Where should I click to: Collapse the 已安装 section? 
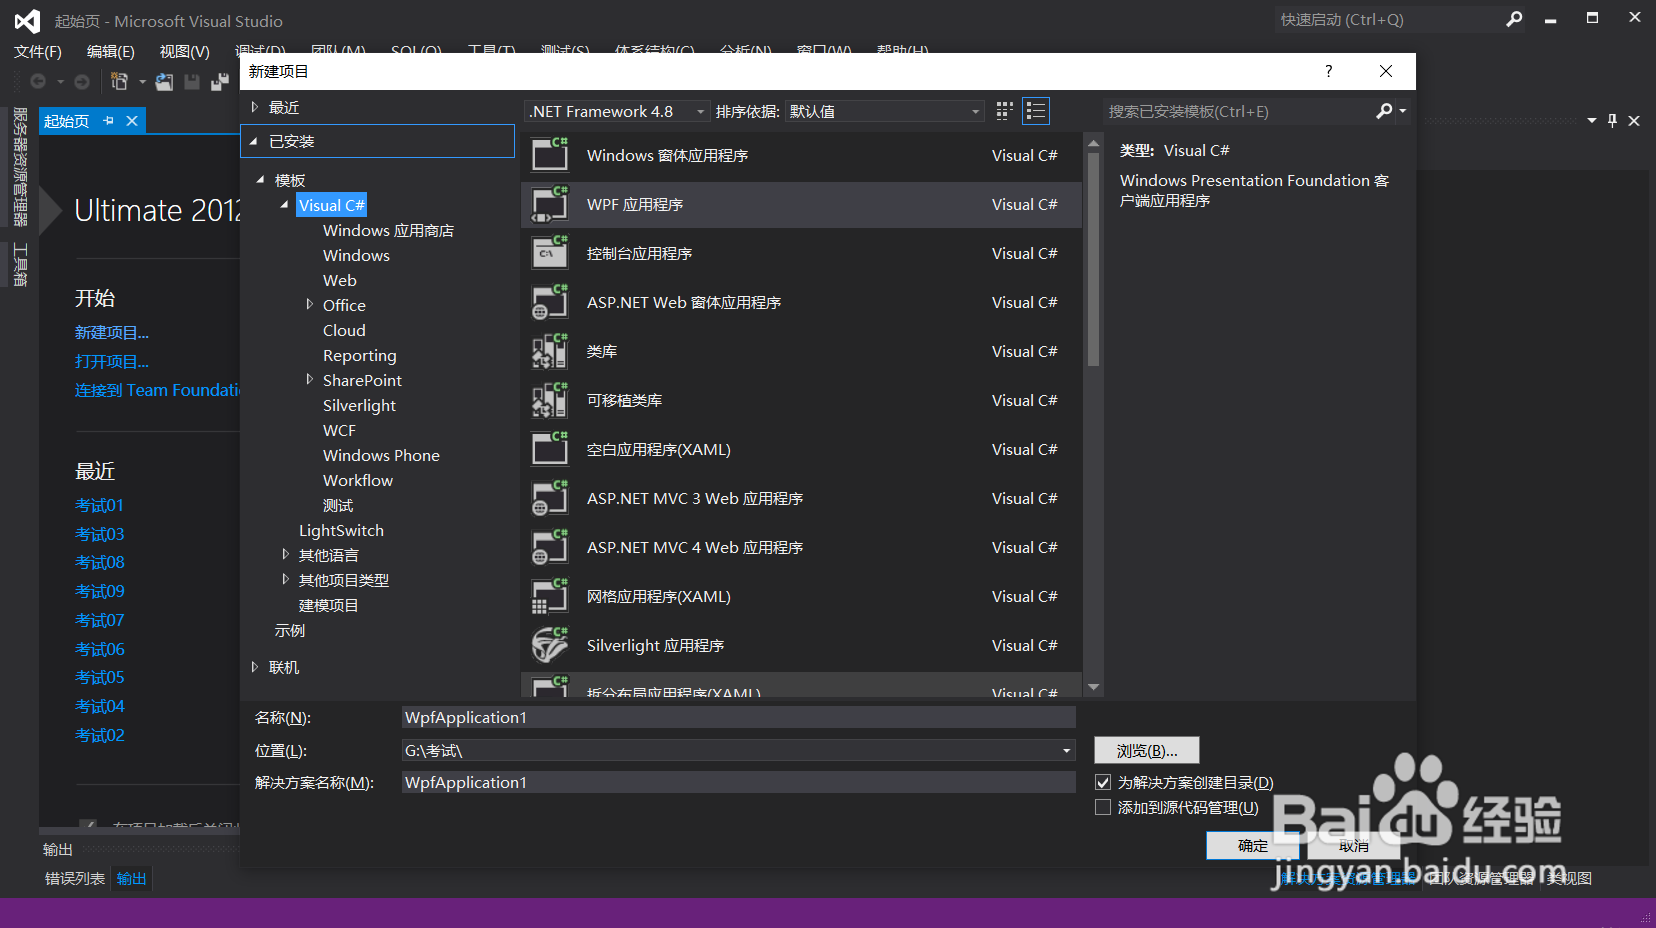pyautogui.click(x=254, y=141)
